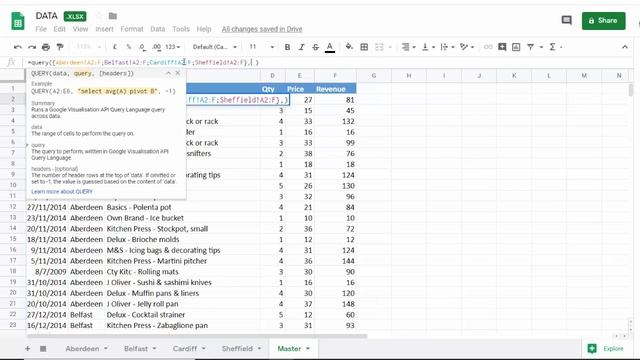Switch to the Sheffield sheet tab
The width and height of the screenshot is (640, 360).
coord(237,349)
